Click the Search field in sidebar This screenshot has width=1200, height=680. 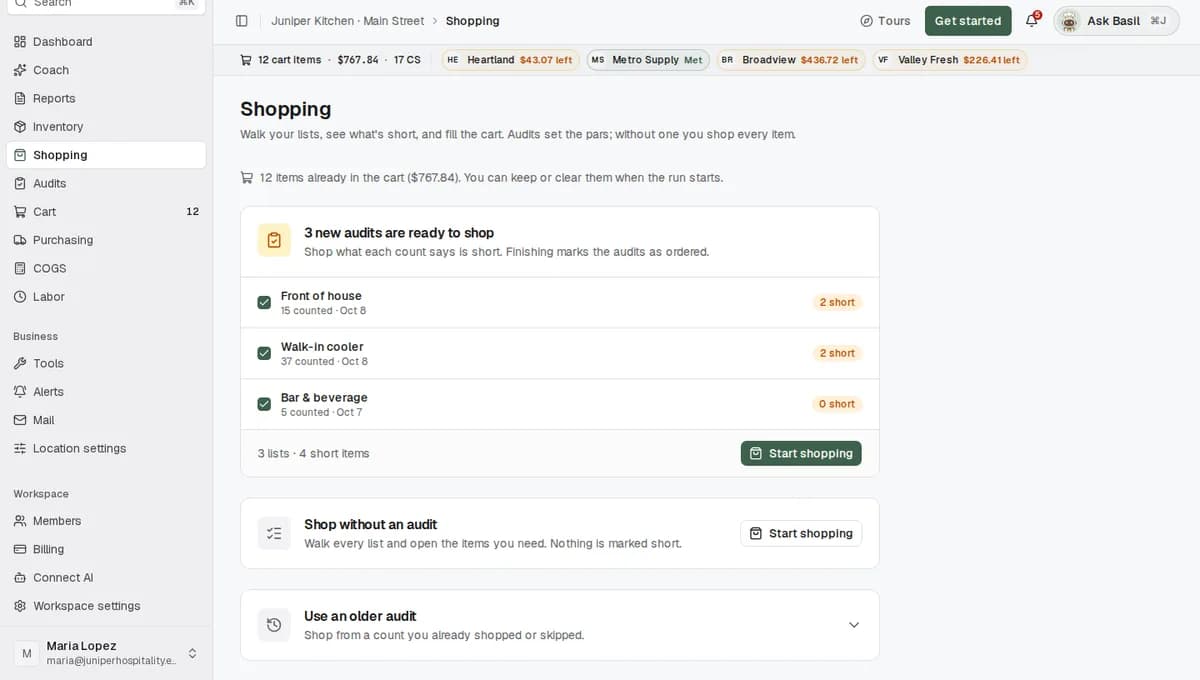point(106,3)
